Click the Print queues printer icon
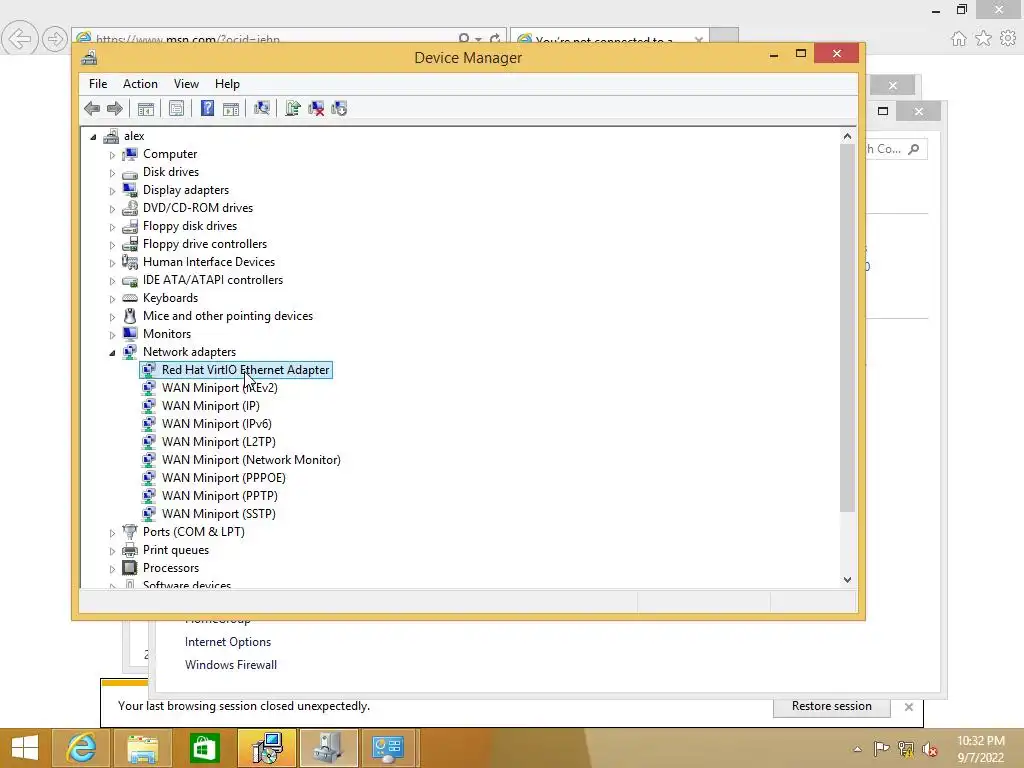 point(130,550)
